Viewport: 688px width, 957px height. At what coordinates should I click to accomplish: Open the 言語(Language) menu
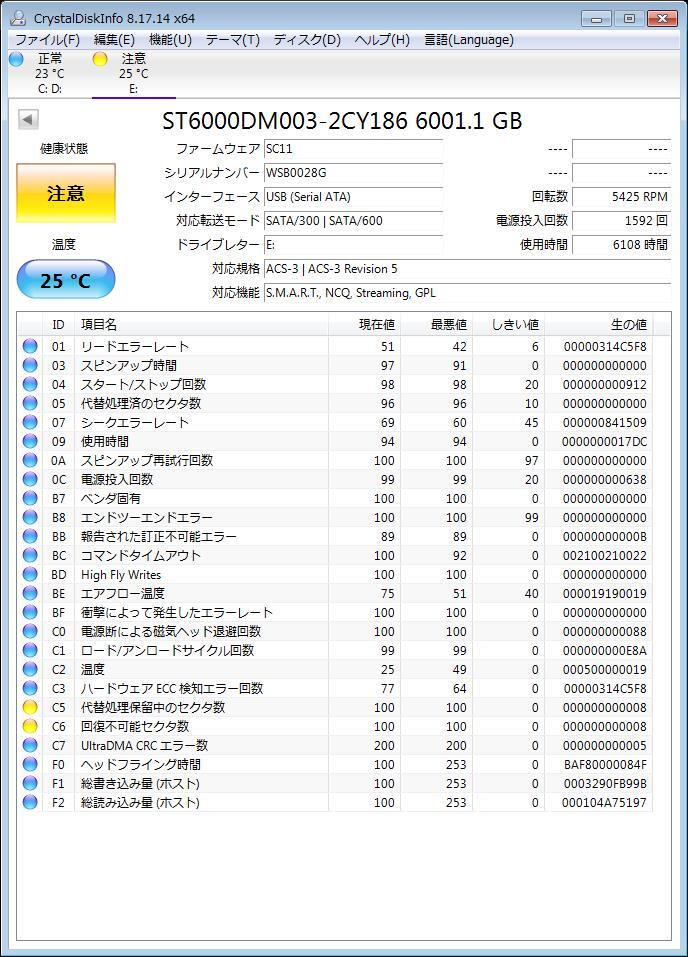pos(469,40)
